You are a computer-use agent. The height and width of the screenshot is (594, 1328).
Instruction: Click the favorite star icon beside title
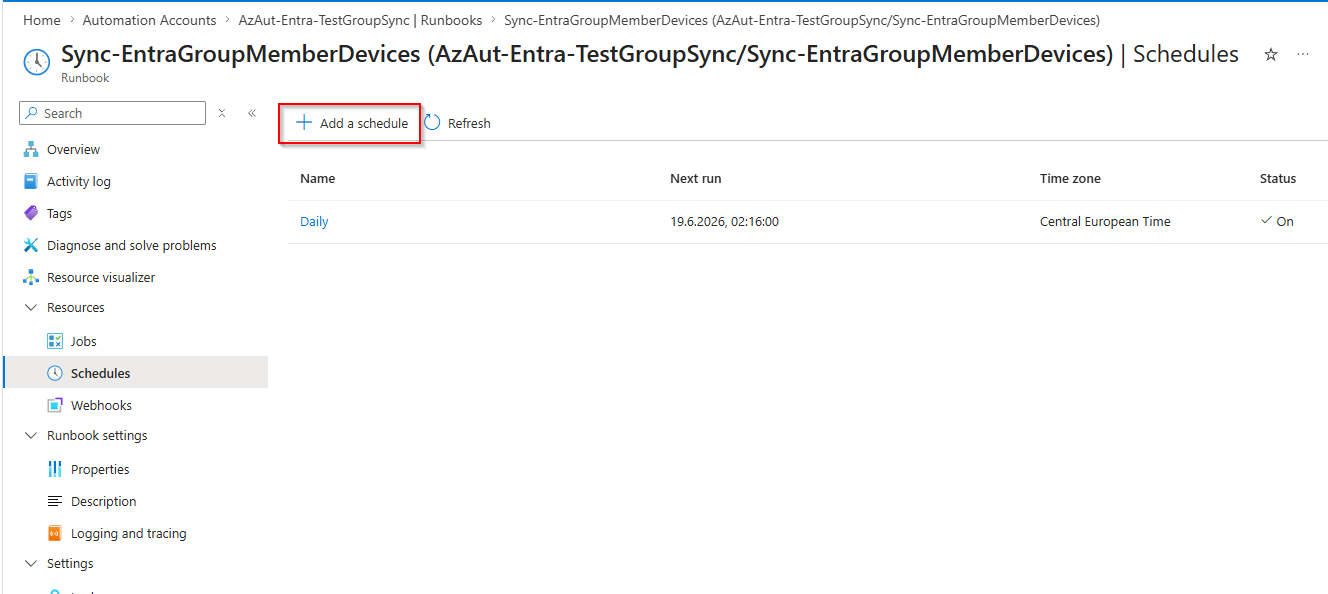[1271, 55]
